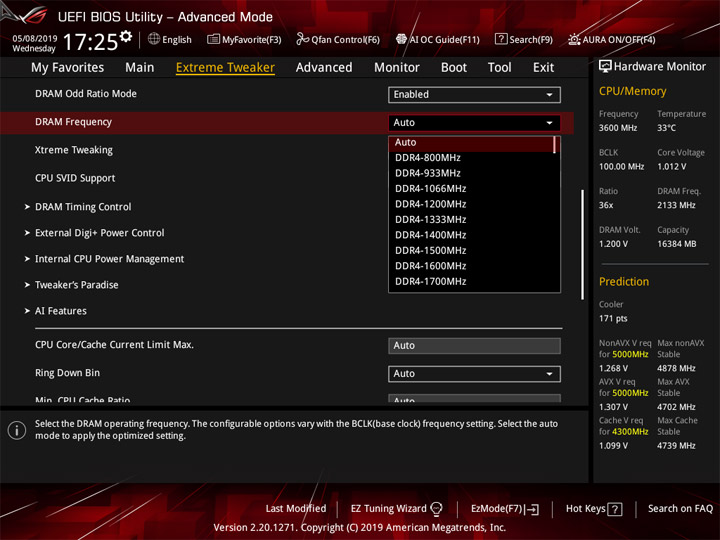
Task: Go to the Advanced tab
Action: 324,68
